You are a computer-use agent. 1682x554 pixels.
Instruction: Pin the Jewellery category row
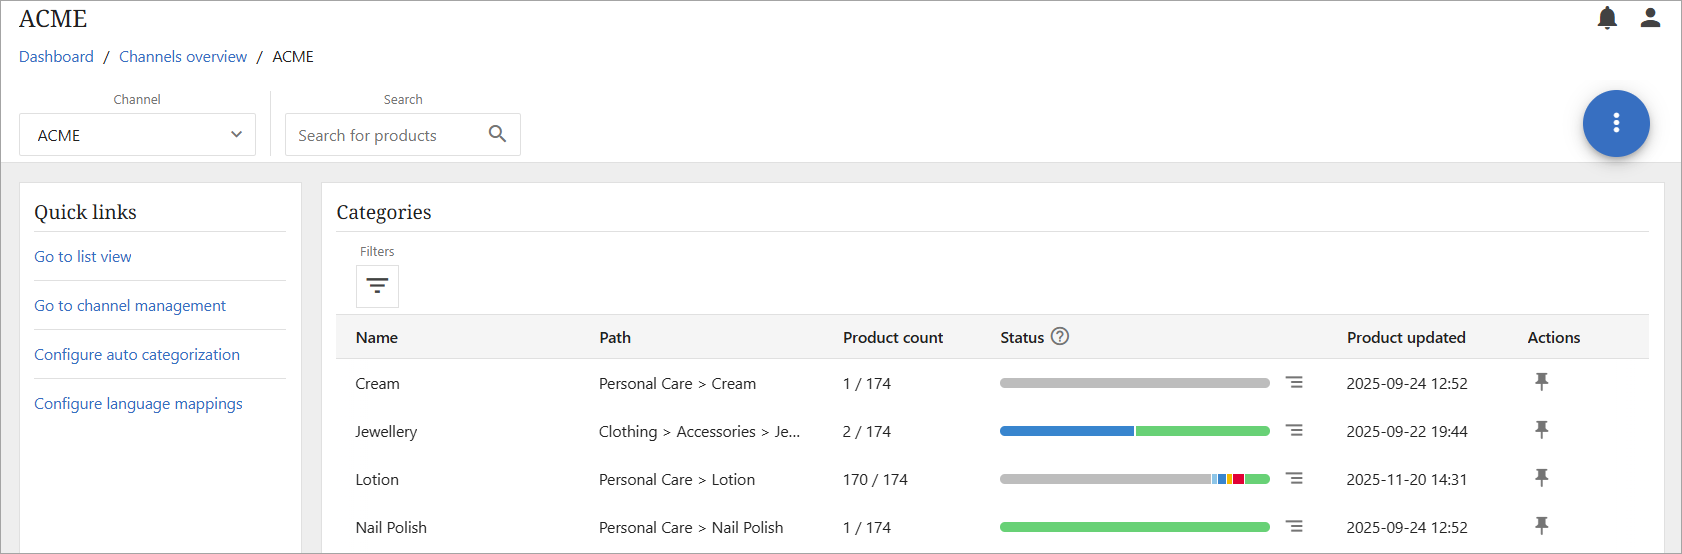click(x=1541, y=430)
